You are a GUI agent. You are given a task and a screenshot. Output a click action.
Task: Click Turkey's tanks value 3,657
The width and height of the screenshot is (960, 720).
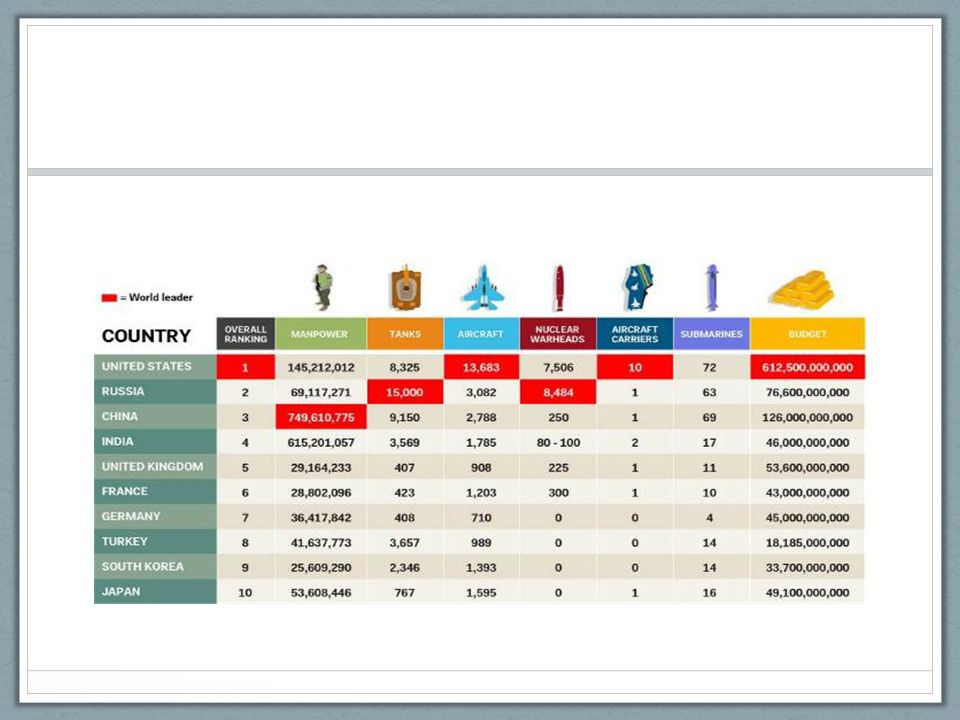tap(405, 543)
